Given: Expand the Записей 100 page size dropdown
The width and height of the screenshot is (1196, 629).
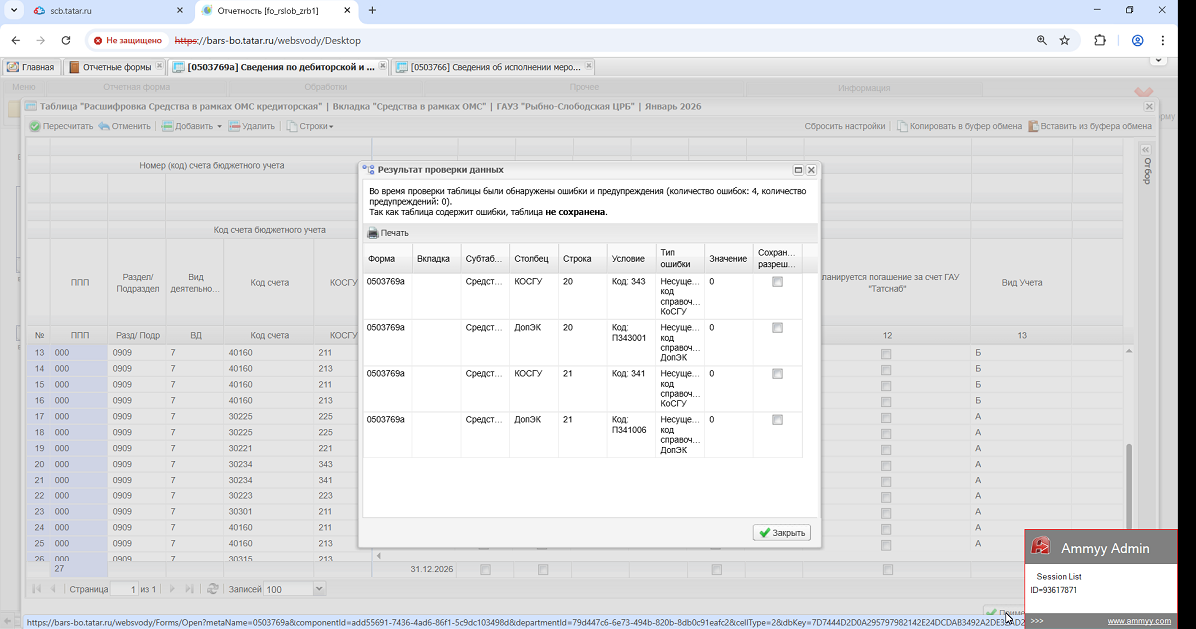Looking at the screenshot, I should tap(319, 589).
